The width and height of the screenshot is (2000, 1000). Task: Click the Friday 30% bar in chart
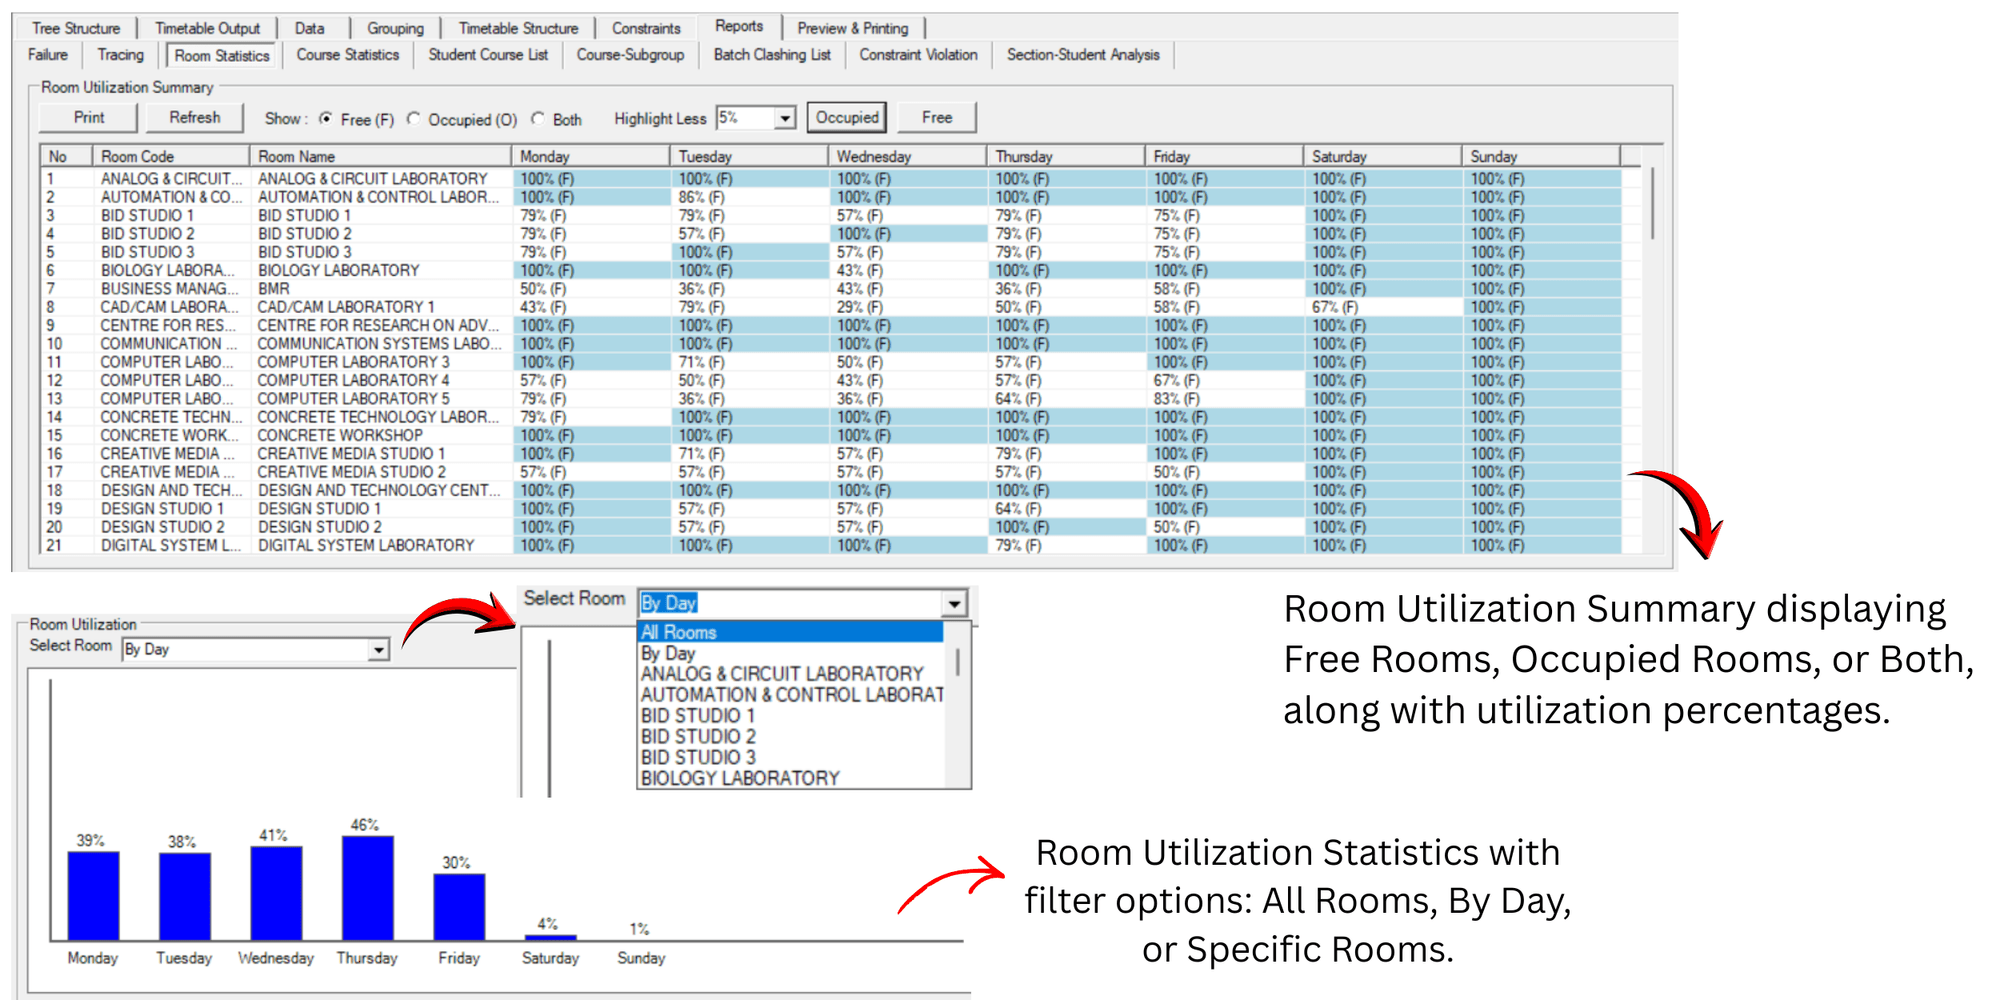click(x=459, y=907)
